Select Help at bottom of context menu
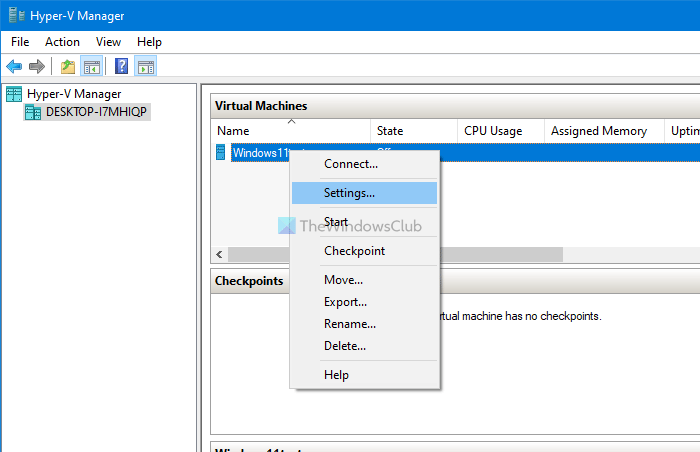 pyautogui.click(x=364, y=375)
